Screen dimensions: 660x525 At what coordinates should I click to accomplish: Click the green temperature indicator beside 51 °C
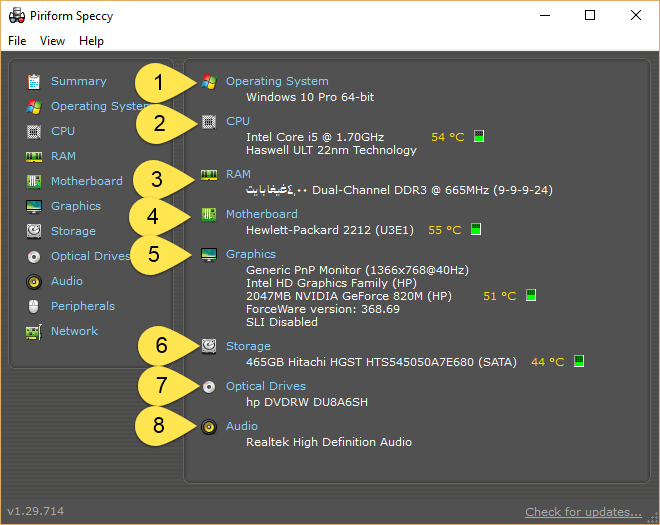tap(531, 295)
